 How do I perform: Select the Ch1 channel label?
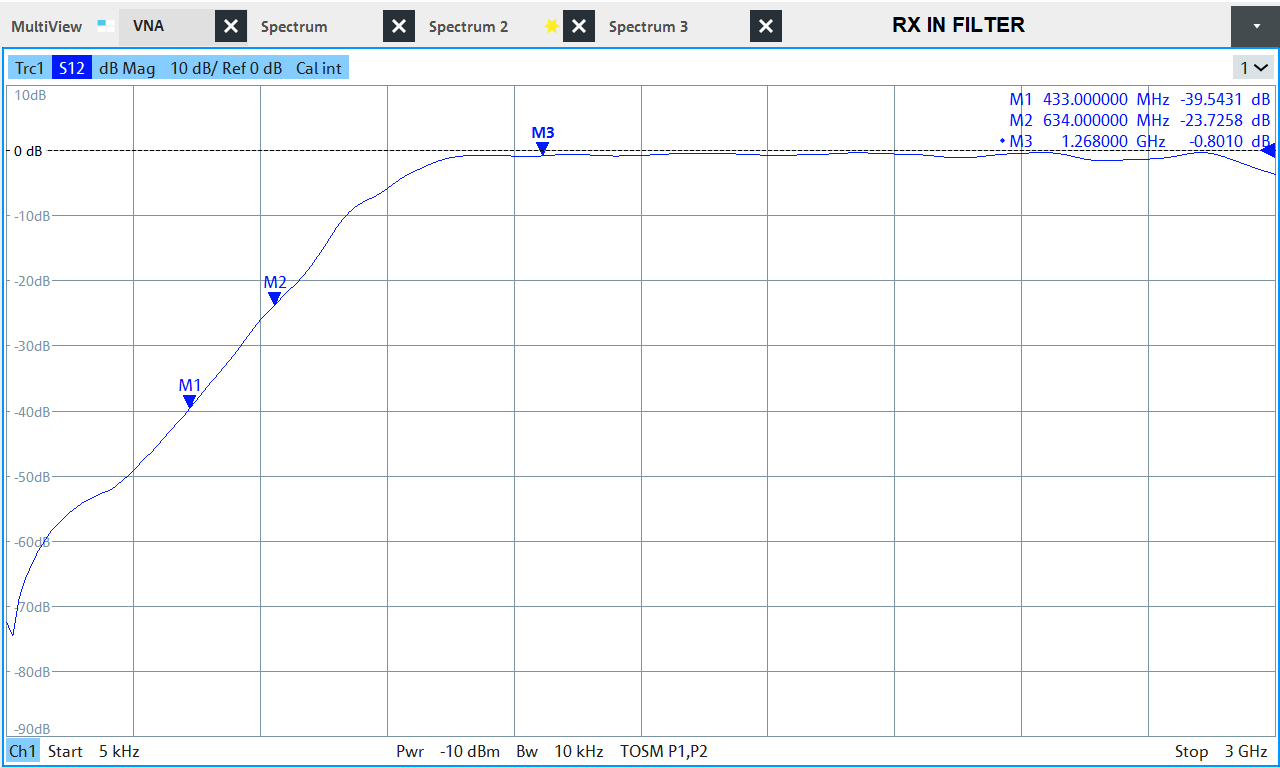click(x=22, y=751)
